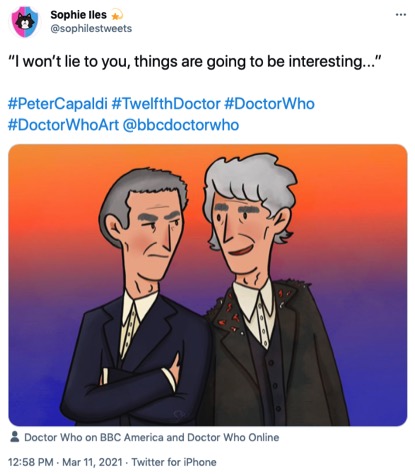Open the #PeterCapaldi hashtag
Viewport: 415px width, 474px height.
[57, 104]
